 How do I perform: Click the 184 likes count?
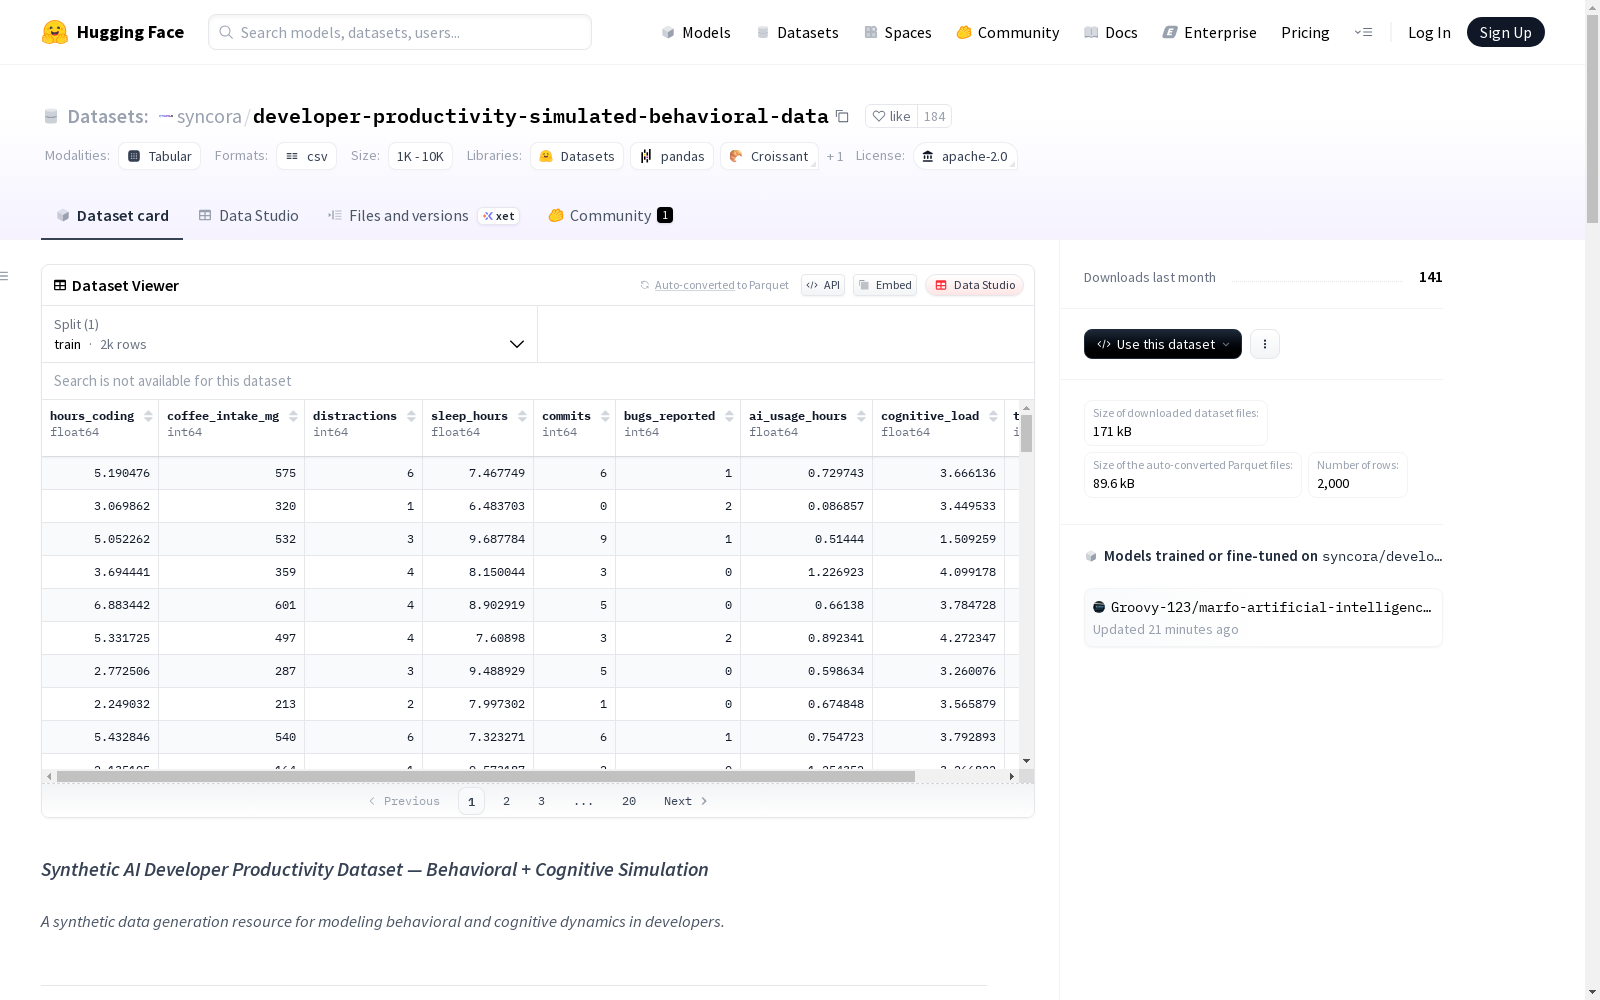pos(935,116)
